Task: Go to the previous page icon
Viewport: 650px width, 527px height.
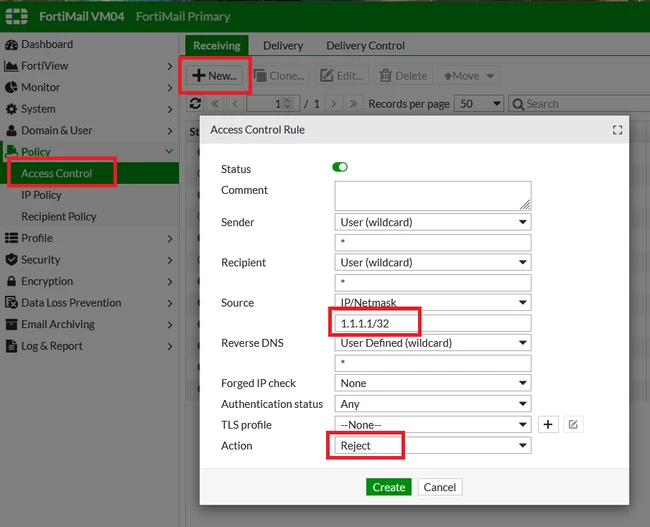Action: coord(235,104)
